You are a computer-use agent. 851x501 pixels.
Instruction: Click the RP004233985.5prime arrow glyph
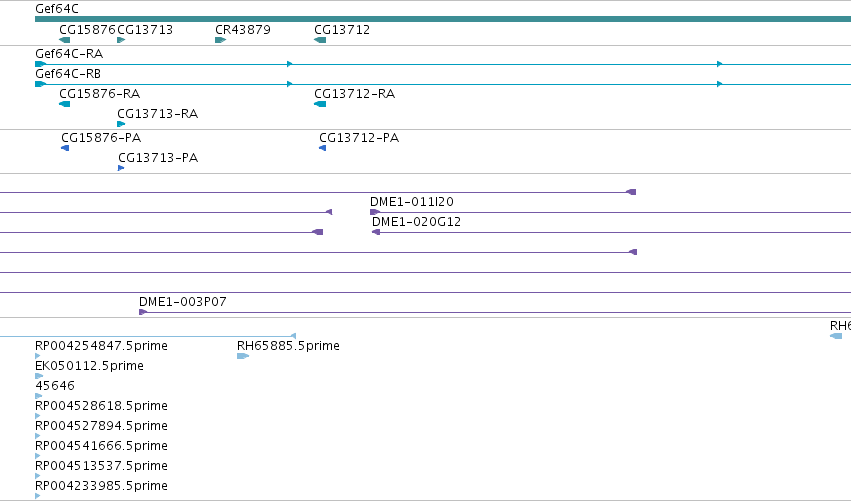(x=37, y=496)
